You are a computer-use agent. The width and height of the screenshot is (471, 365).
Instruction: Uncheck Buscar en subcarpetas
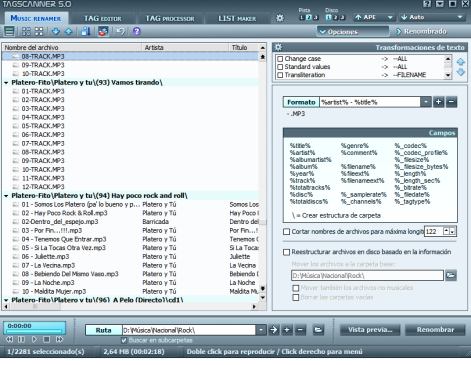pos(124,340)
